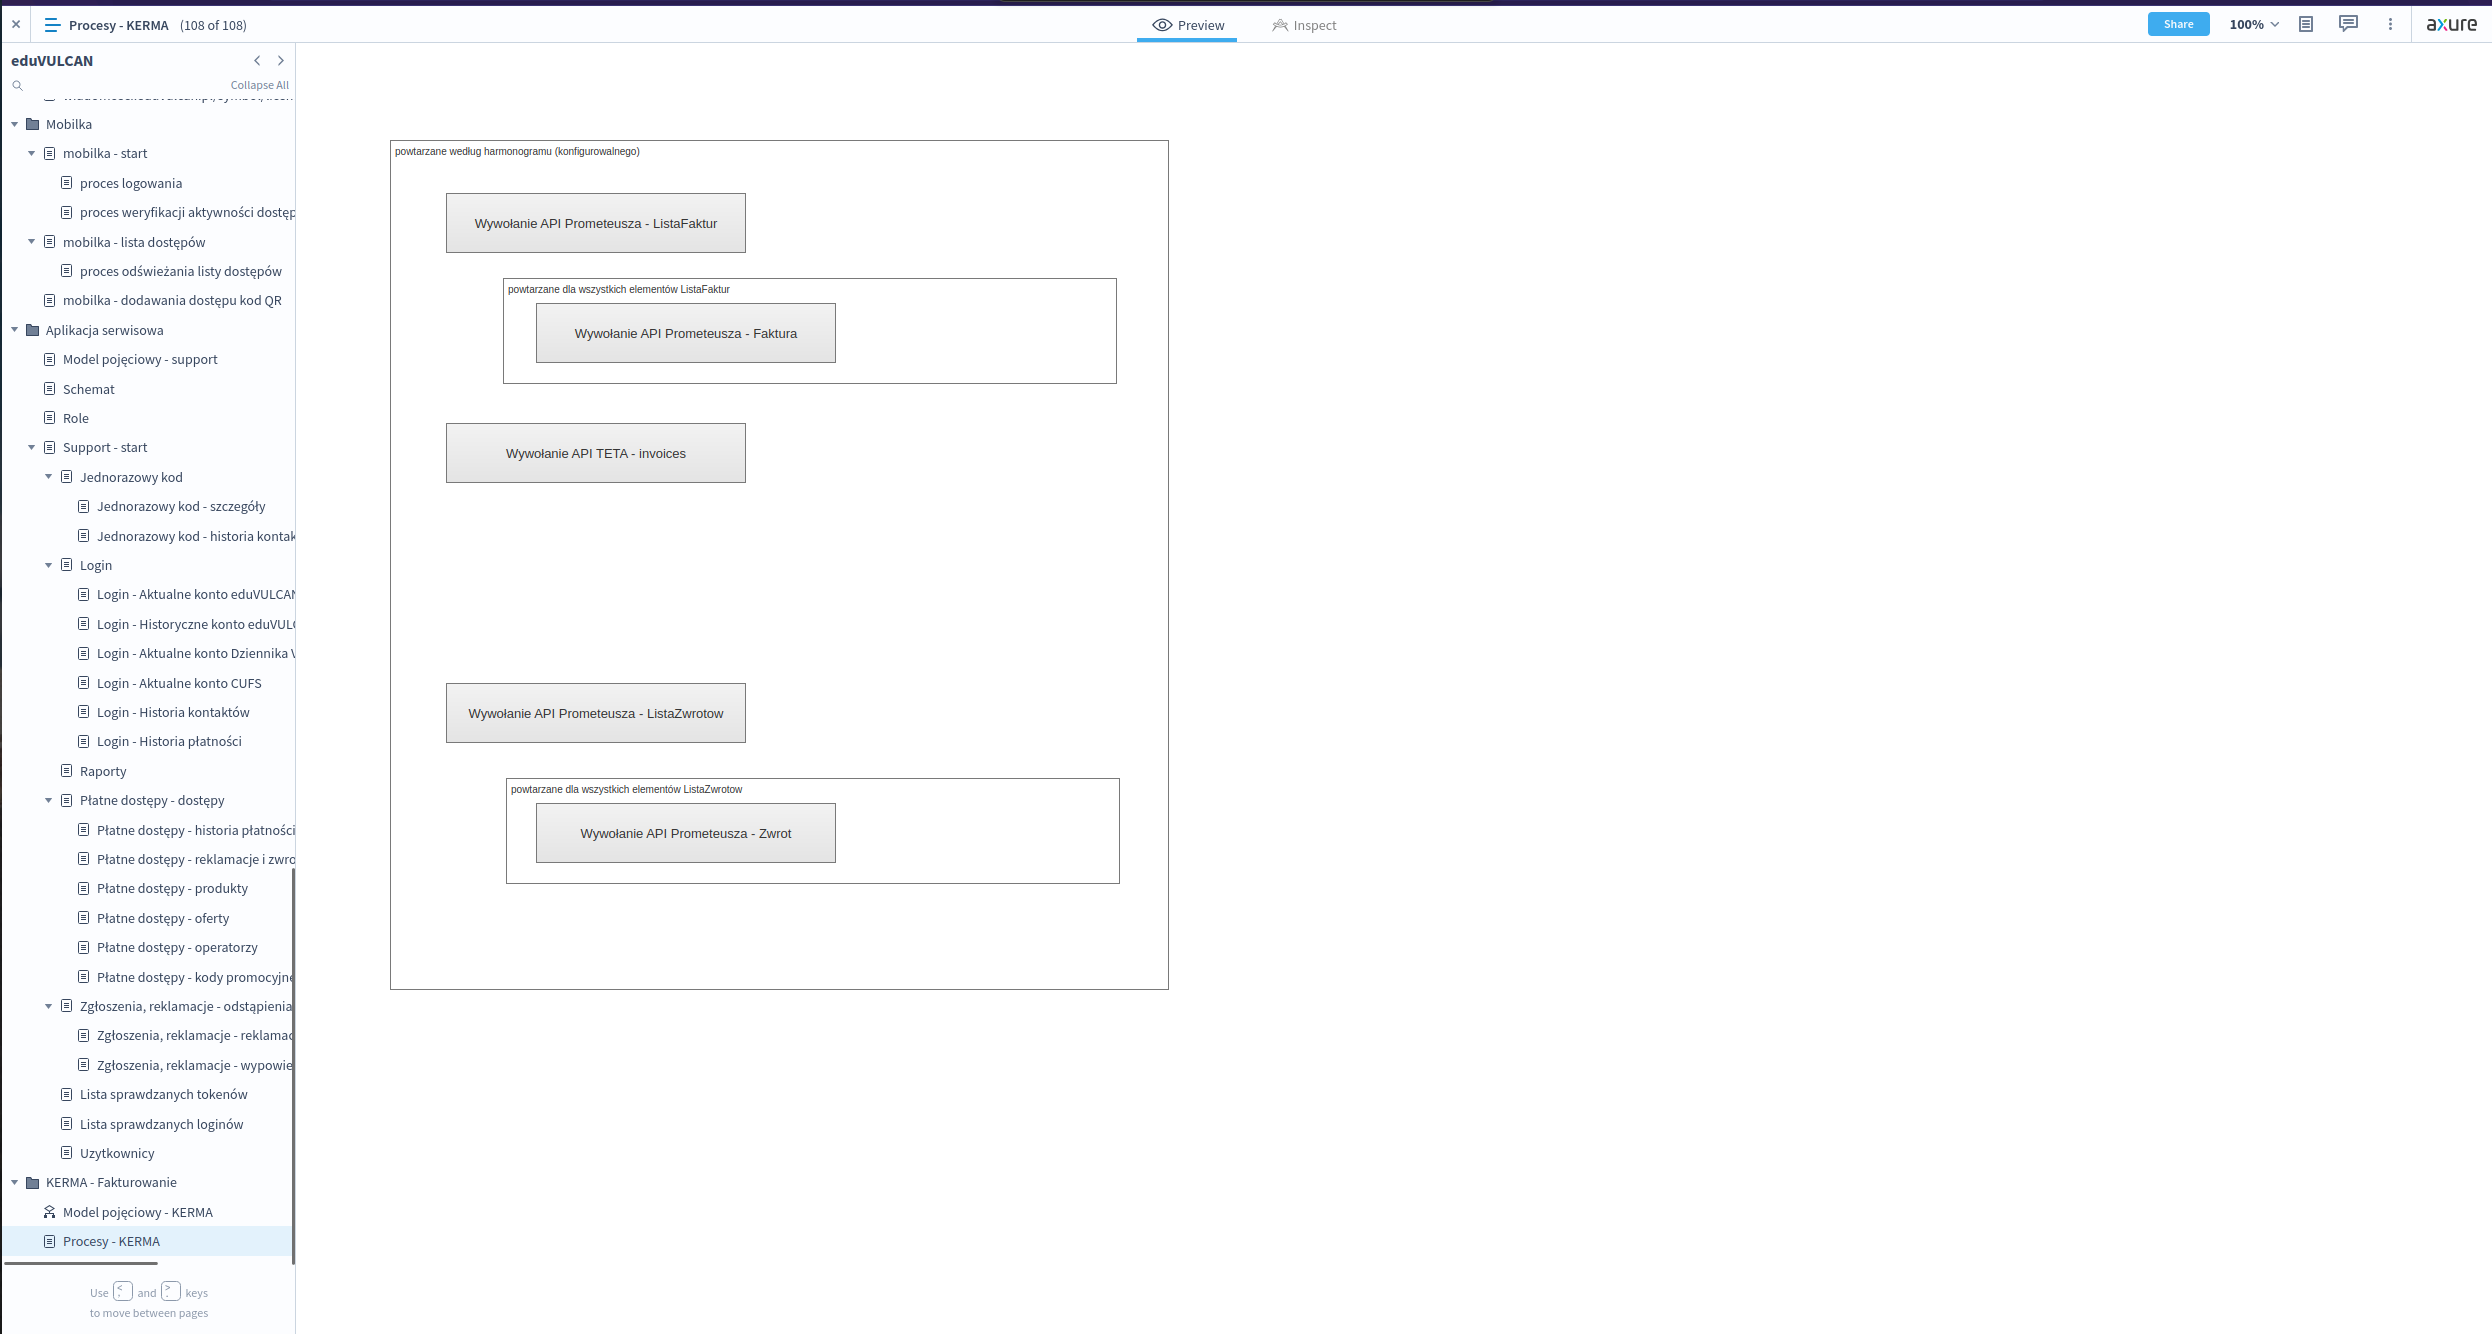The width and height of the screenshot is (2492, 1334).
Task: Go to next page arrow
Action: coord(281,61)
